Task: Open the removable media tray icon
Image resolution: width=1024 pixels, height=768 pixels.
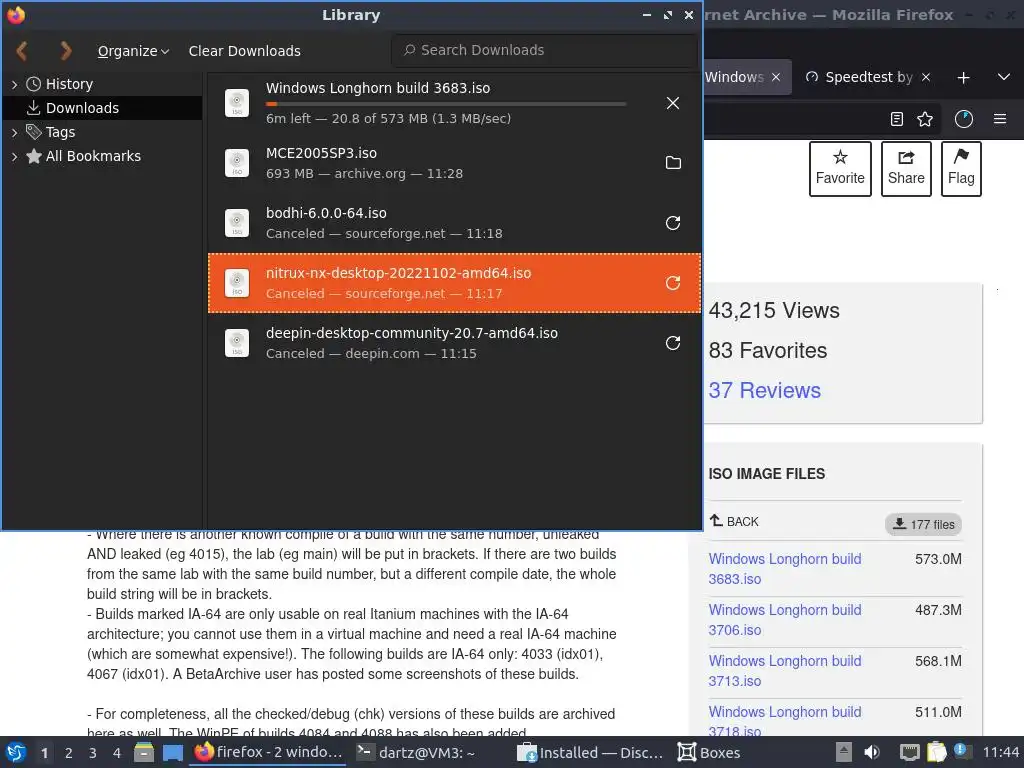Action: [844, 752]
